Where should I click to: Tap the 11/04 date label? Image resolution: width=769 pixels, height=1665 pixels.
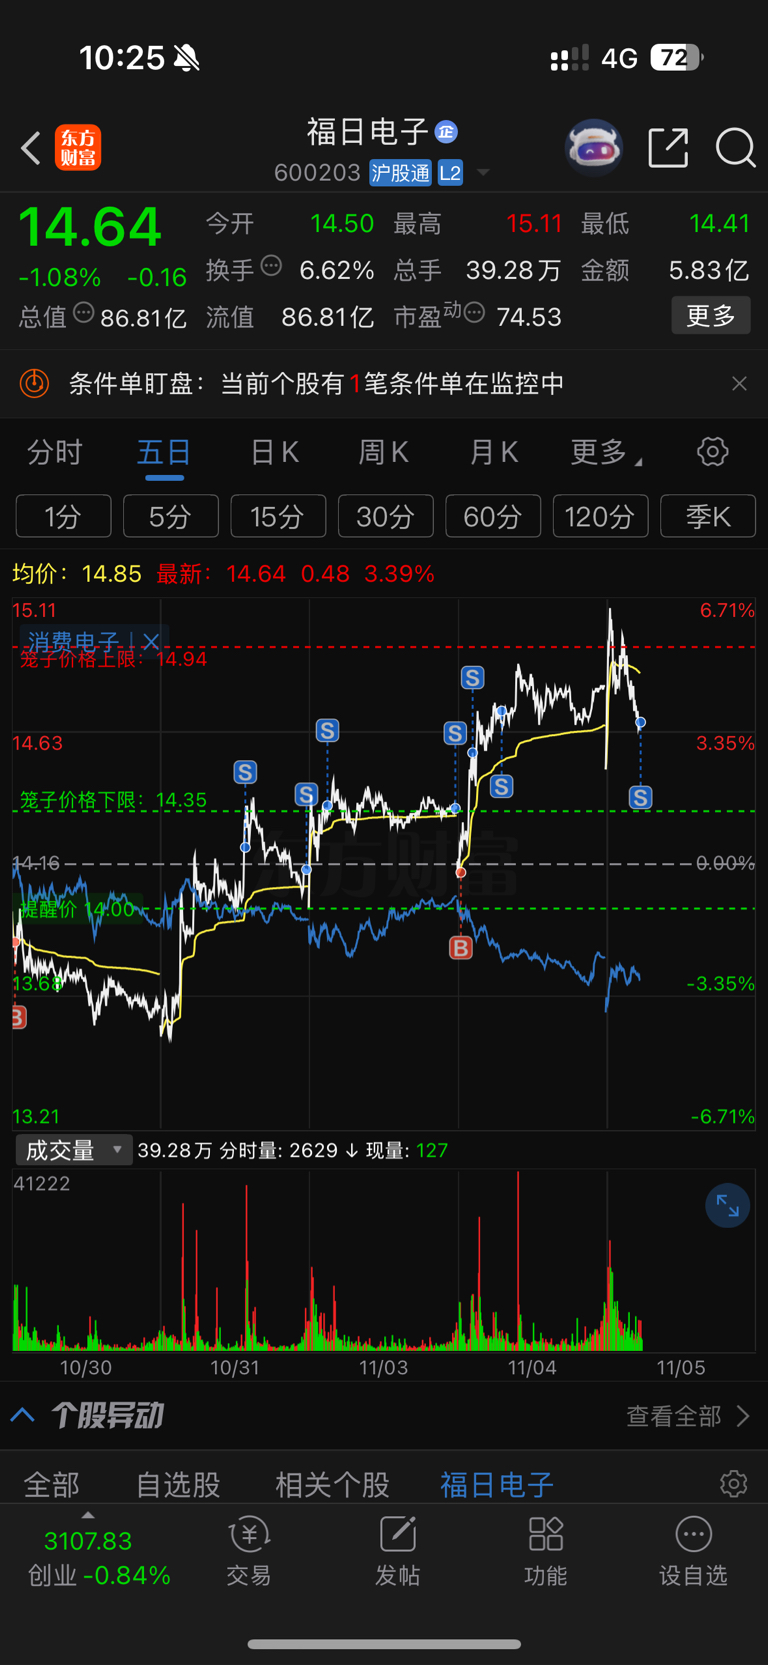pos(531,1367)
